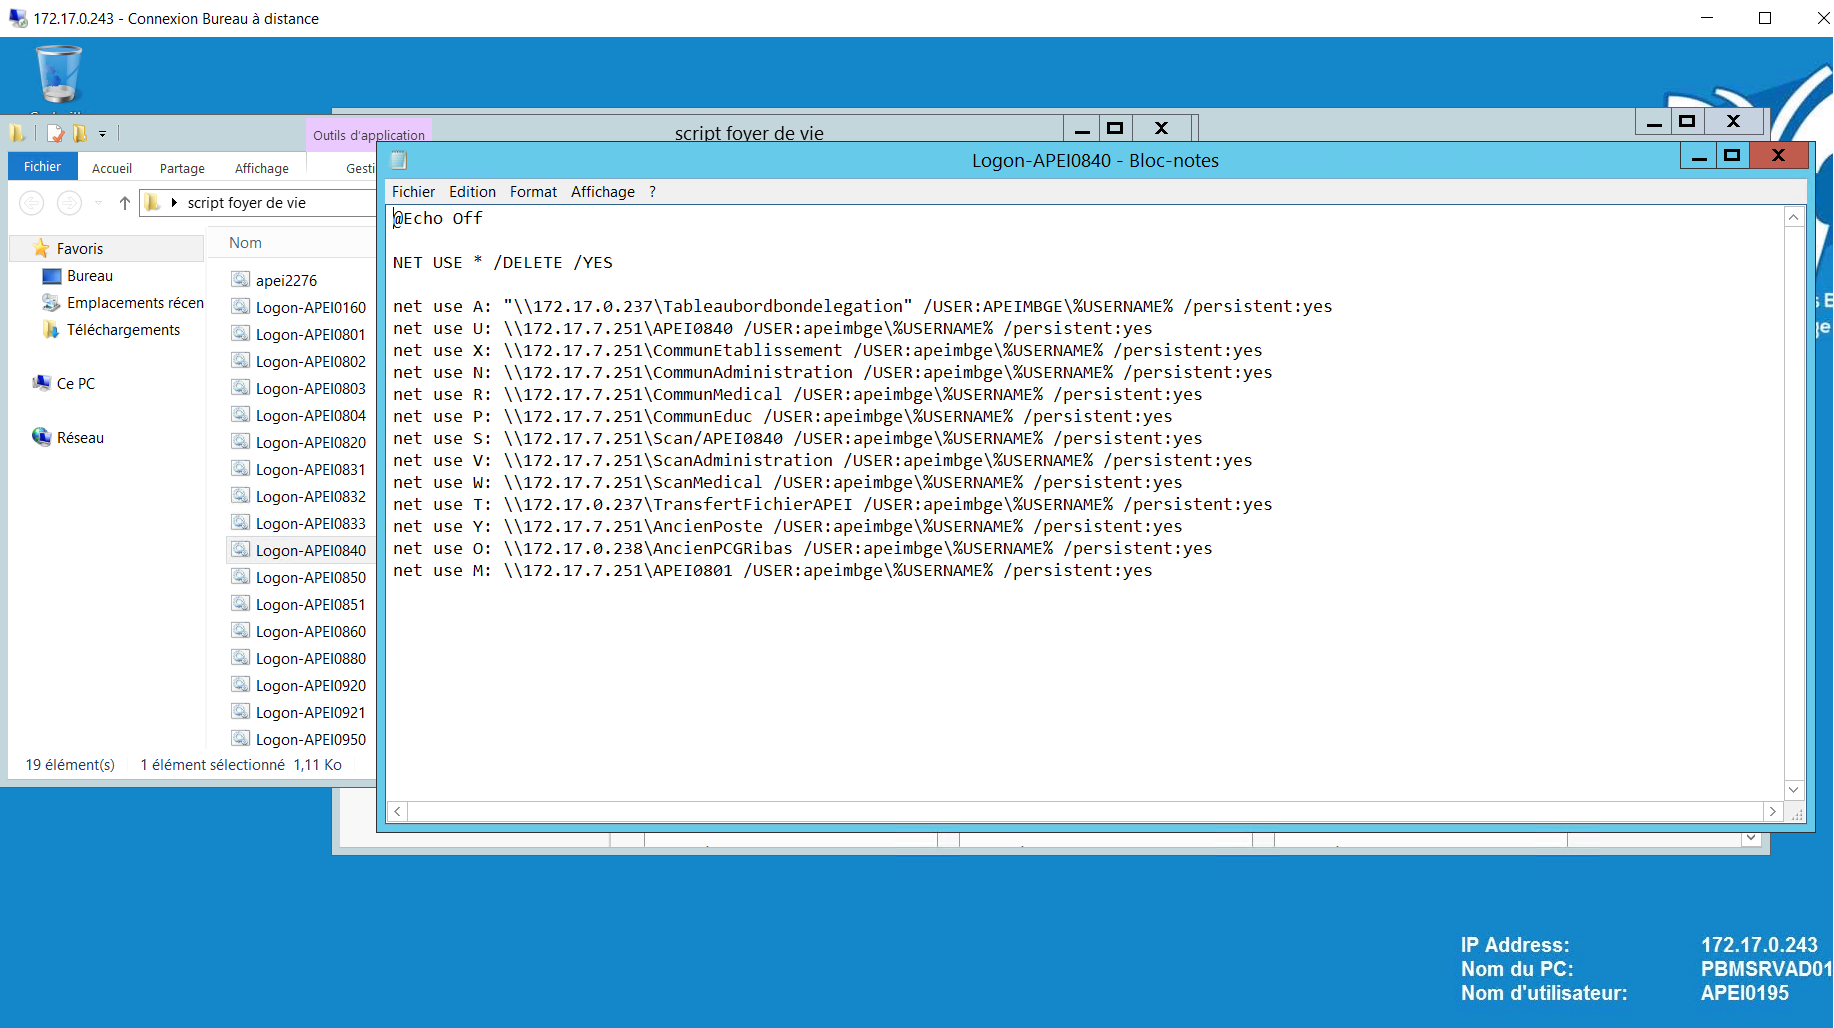Viewport: 1834px width, 1028px height.
Task: Select the Ce PC computer icon
Action: [41, 383]
